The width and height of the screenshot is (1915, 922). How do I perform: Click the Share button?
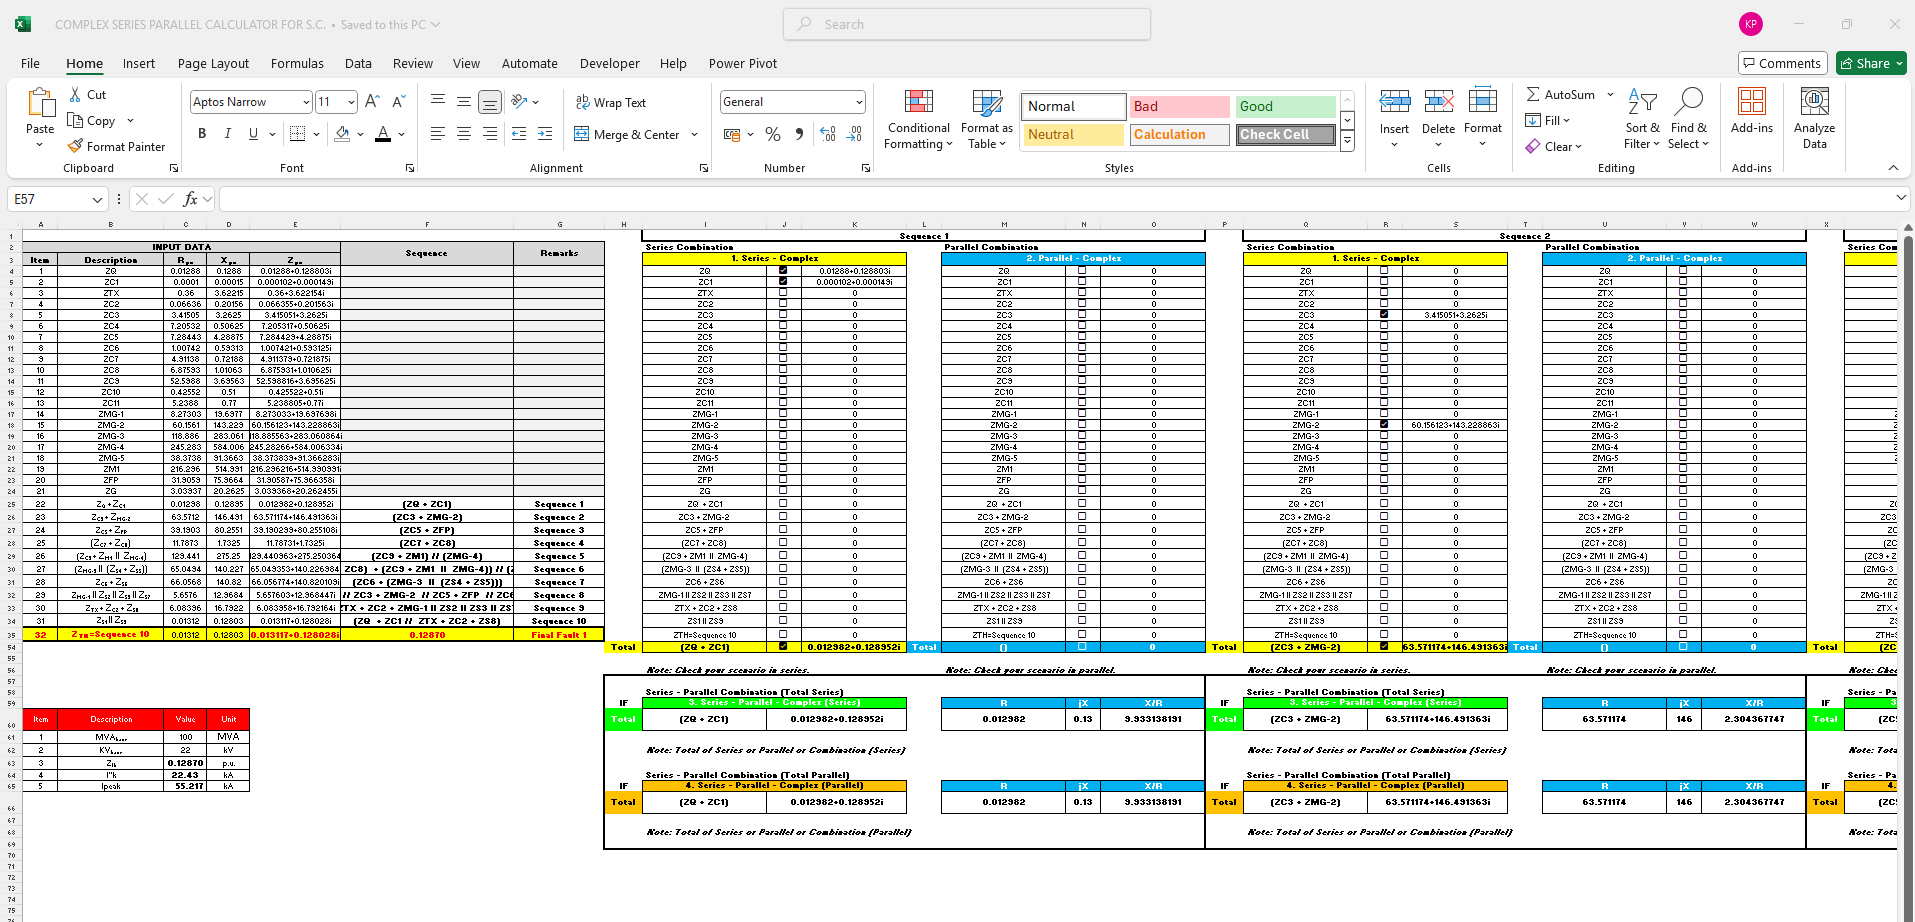pos(1868,62)
